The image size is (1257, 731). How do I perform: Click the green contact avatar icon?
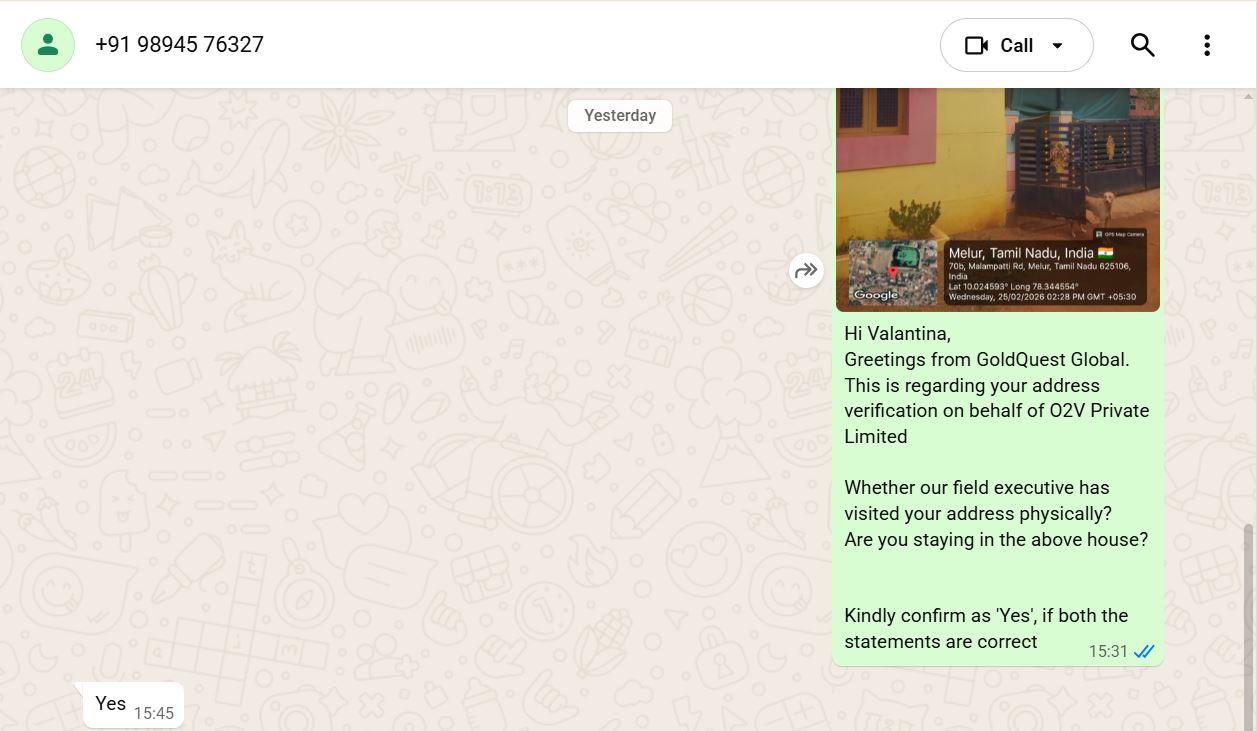coord(48,45)
